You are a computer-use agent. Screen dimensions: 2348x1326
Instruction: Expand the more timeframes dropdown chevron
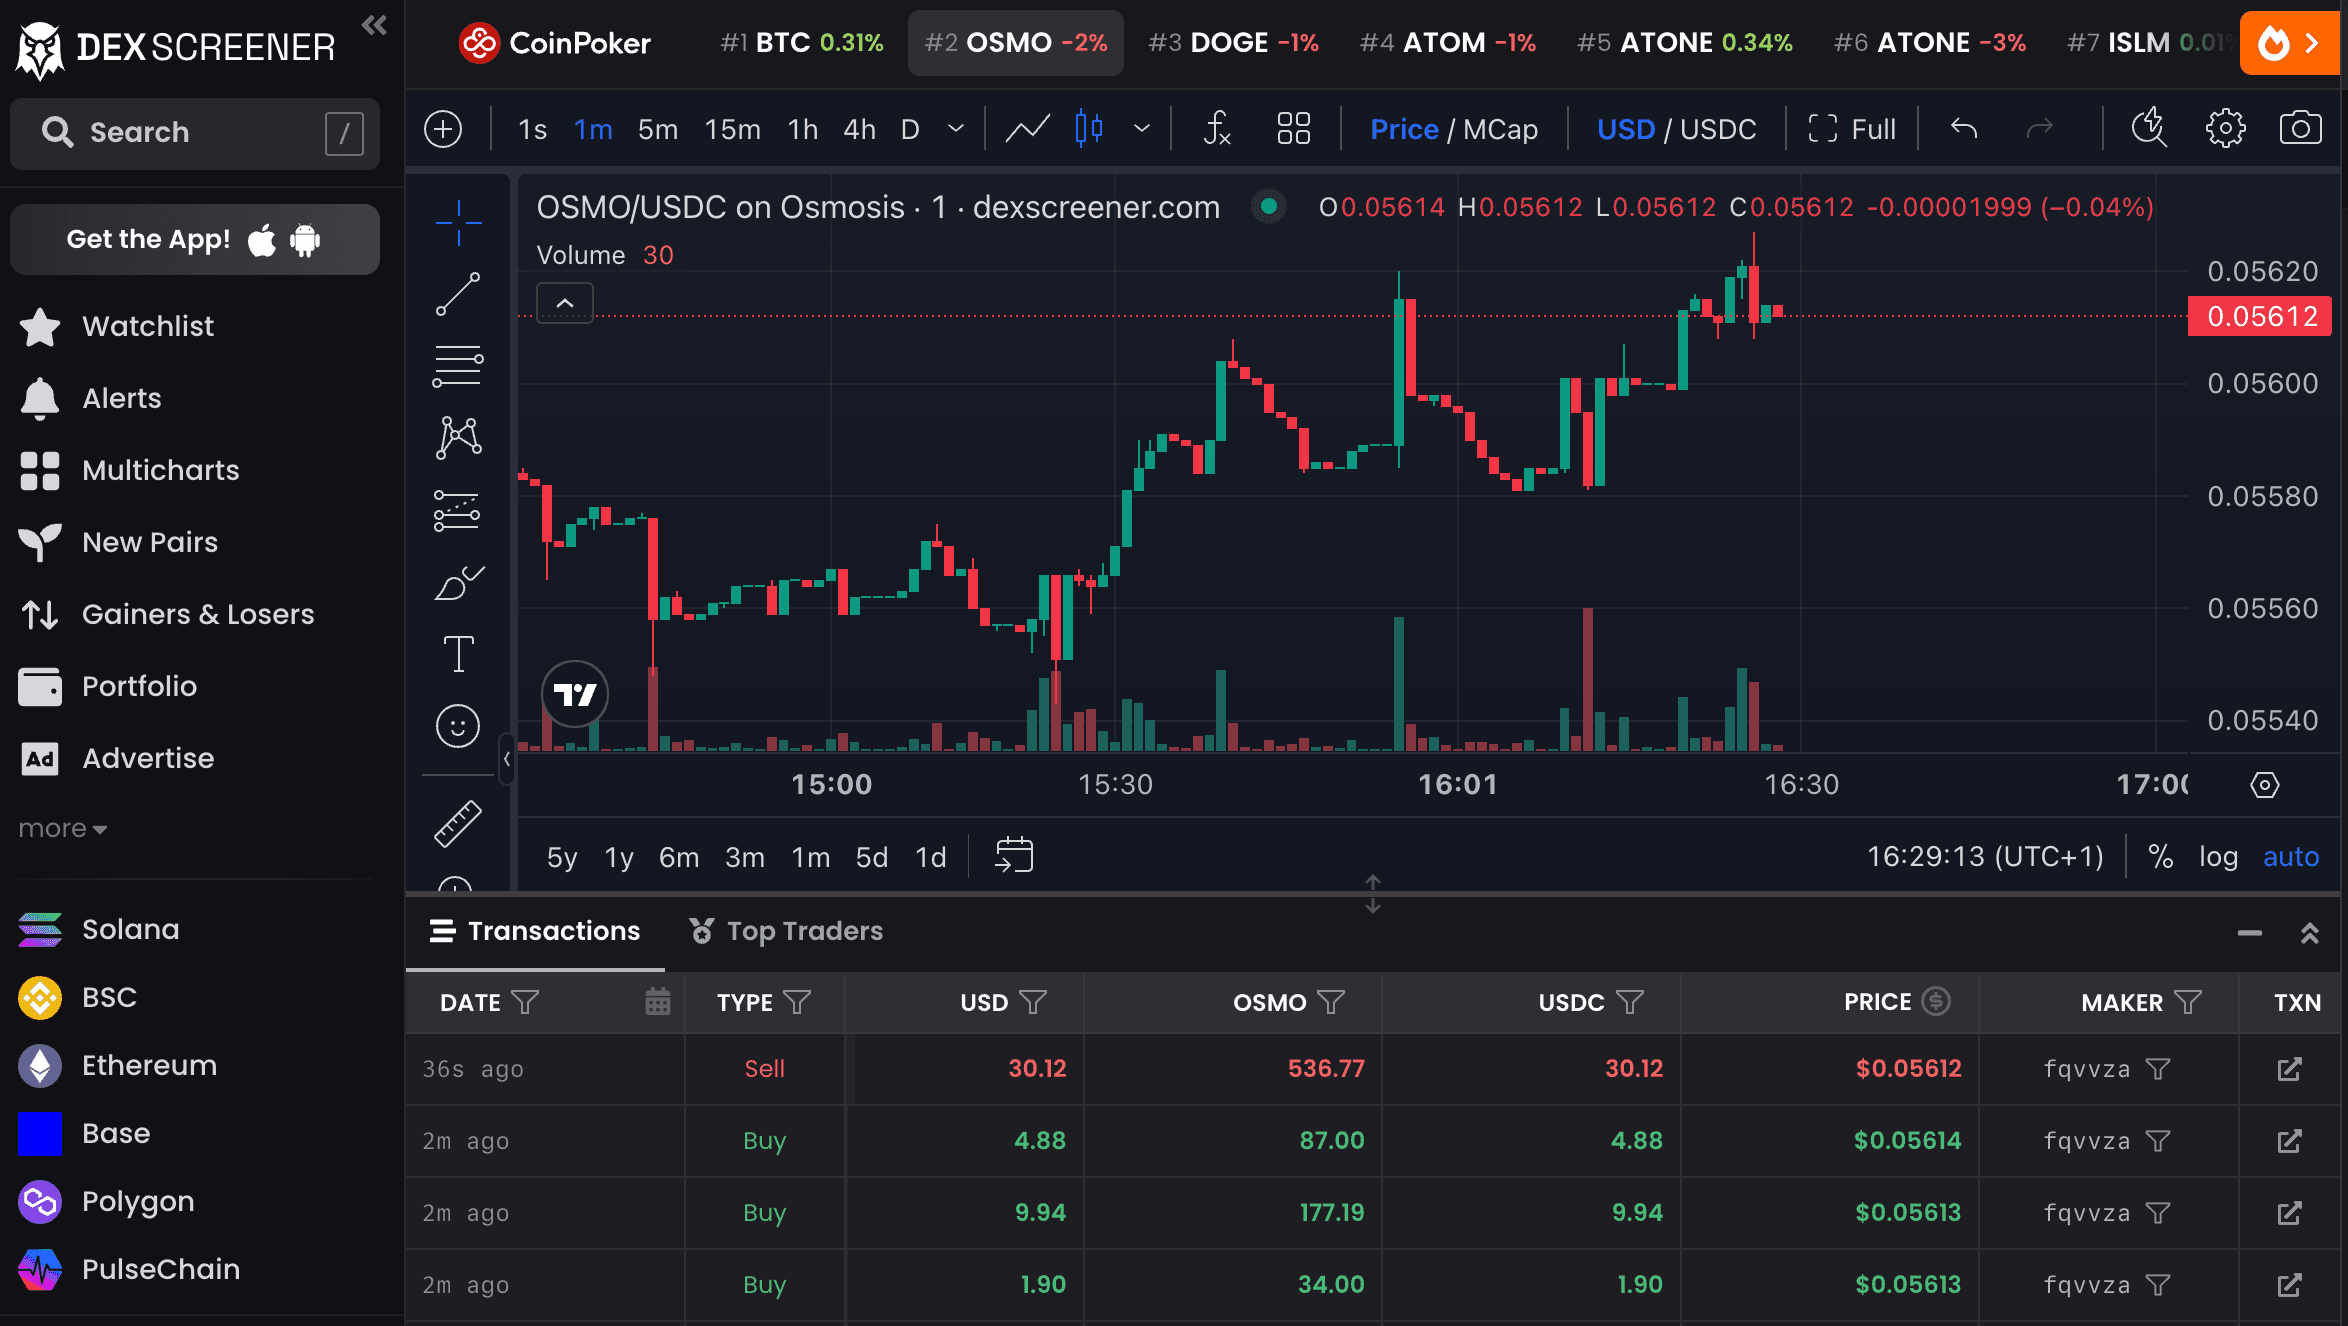956,129
